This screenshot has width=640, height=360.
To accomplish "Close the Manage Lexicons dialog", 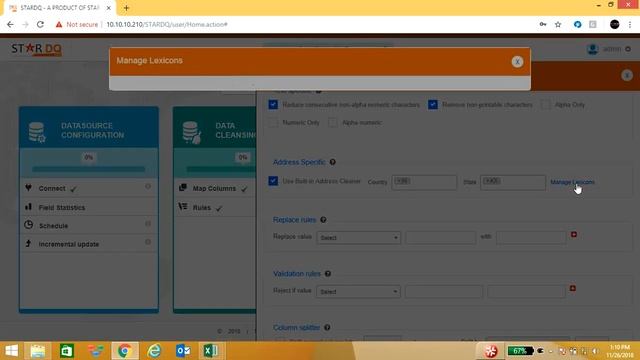I will pos(517,62).
